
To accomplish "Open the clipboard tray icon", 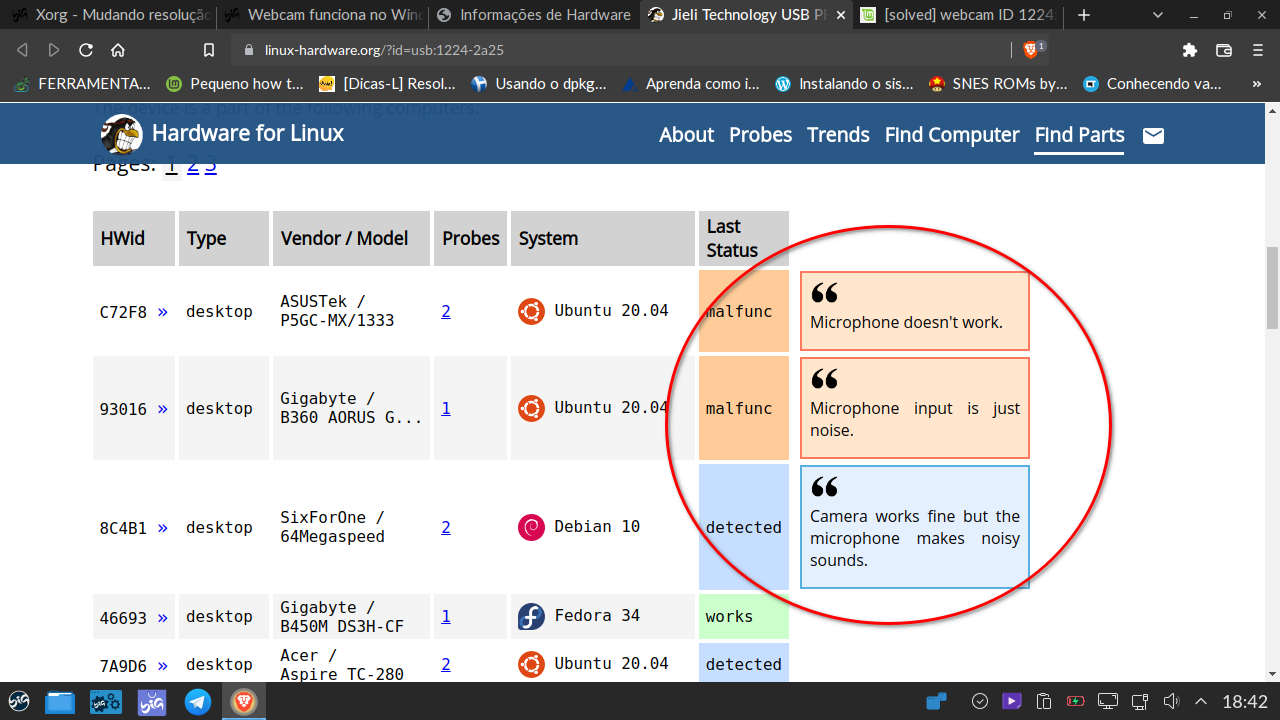I will [1044, 701].
